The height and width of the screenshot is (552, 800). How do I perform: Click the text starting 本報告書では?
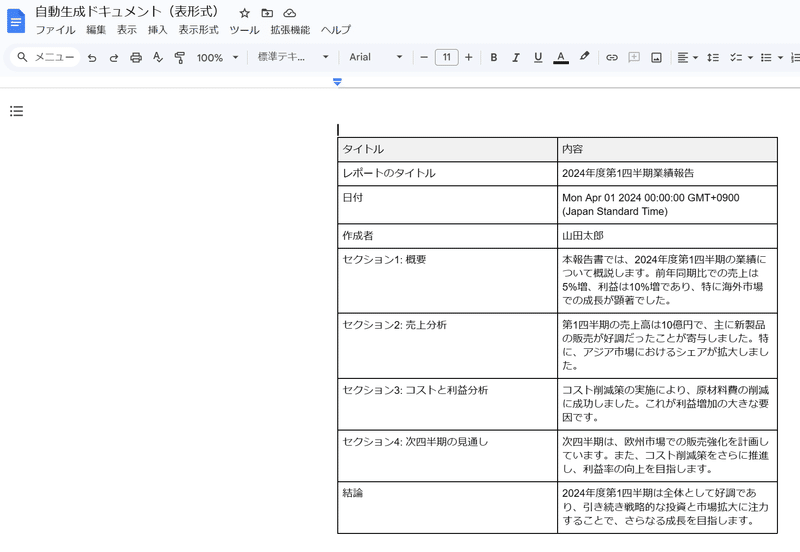[664, 280]
